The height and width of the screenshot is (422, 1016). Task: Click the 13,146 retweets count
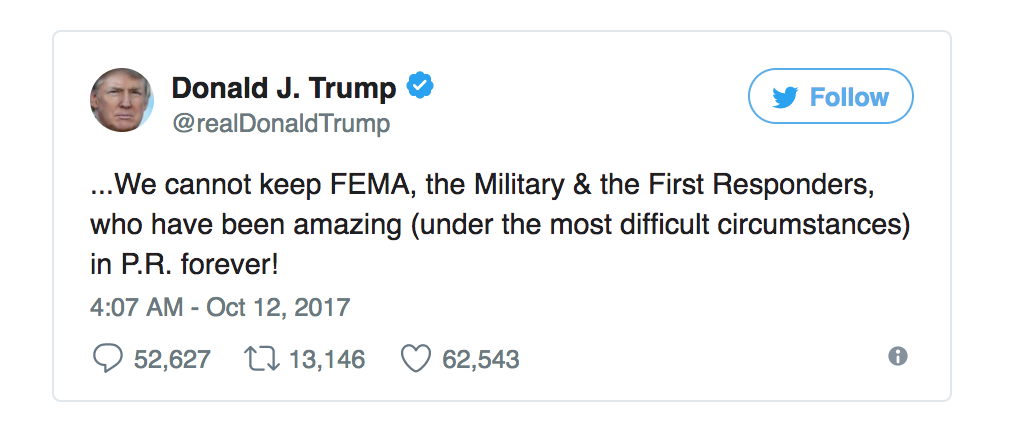point(327,359)
